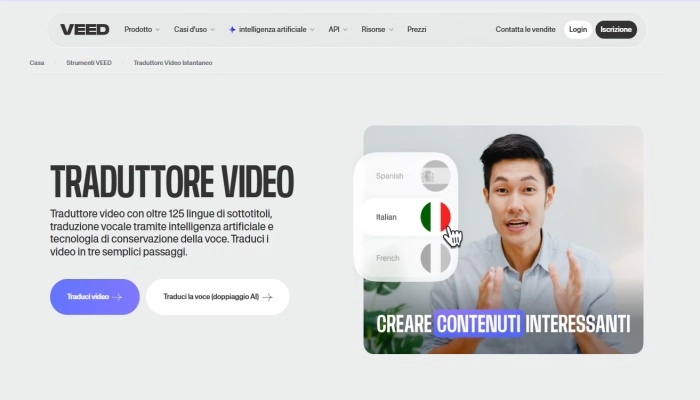Click the Spanish flag icon
Viewport: 700px width, 400px height.
point(436,176)
